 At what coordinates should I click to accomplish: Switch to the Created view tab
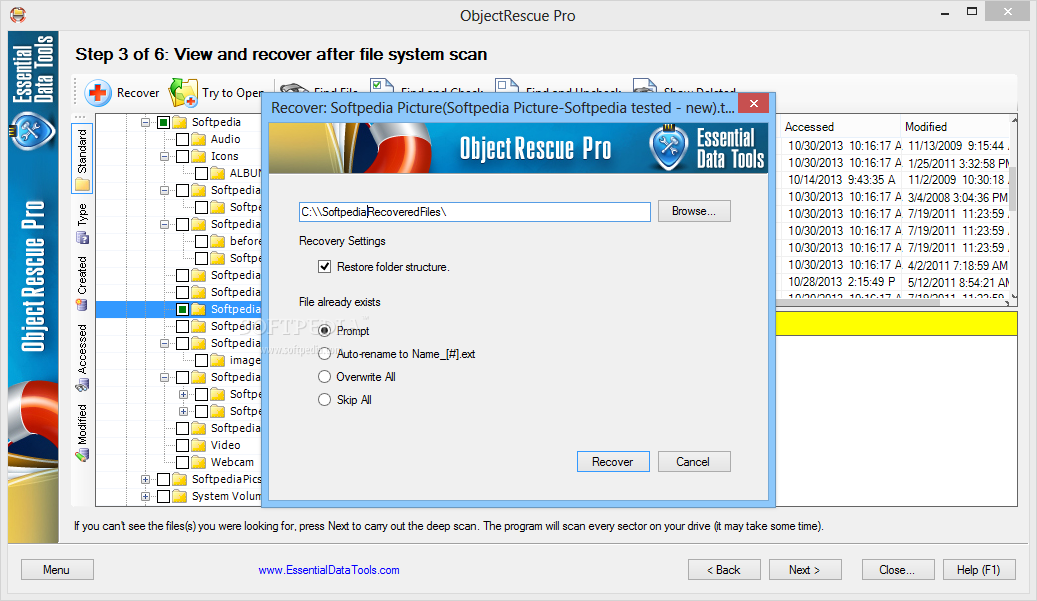[82, 283]
